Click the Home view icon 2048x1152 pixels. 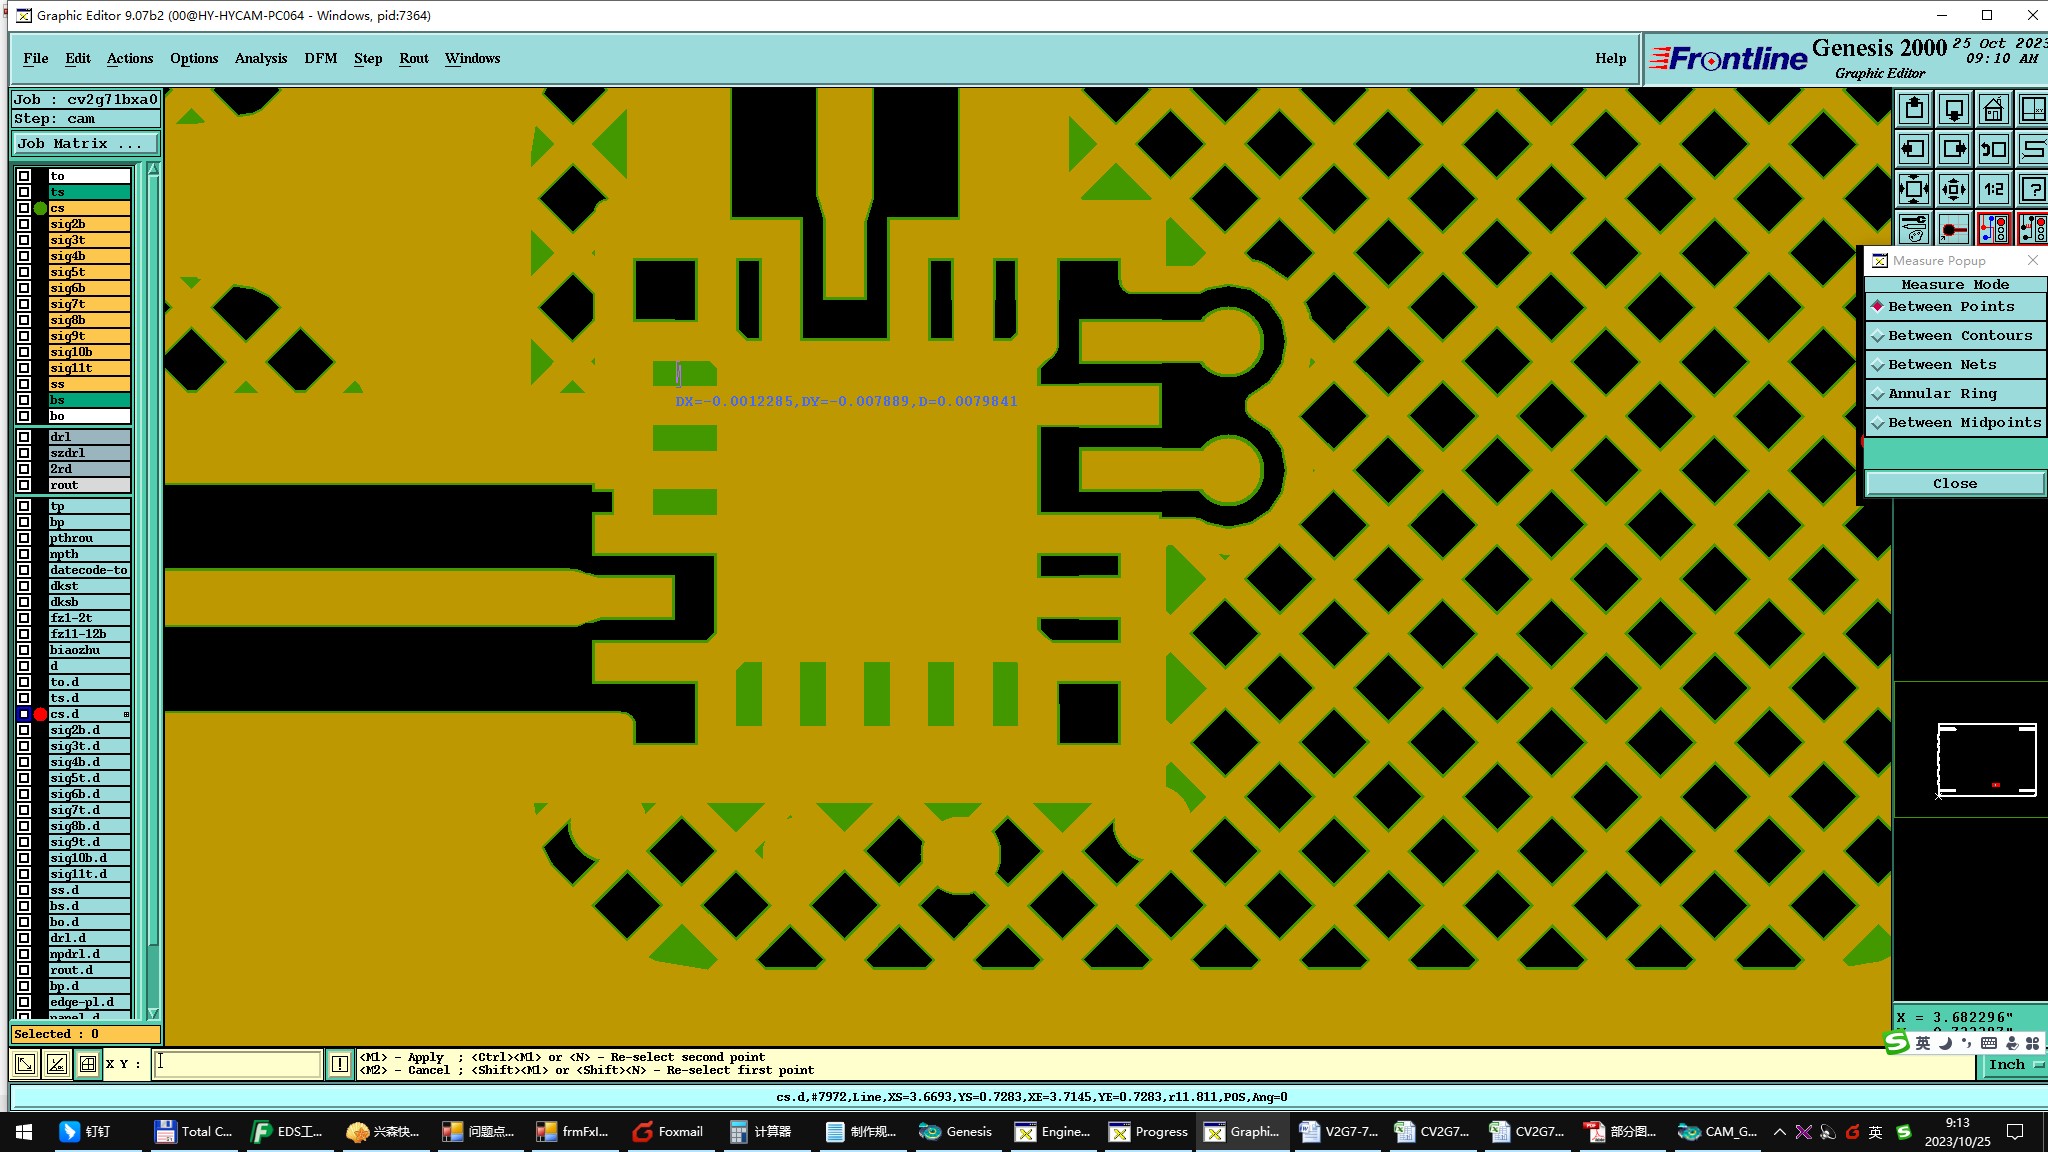(1993, 109)
